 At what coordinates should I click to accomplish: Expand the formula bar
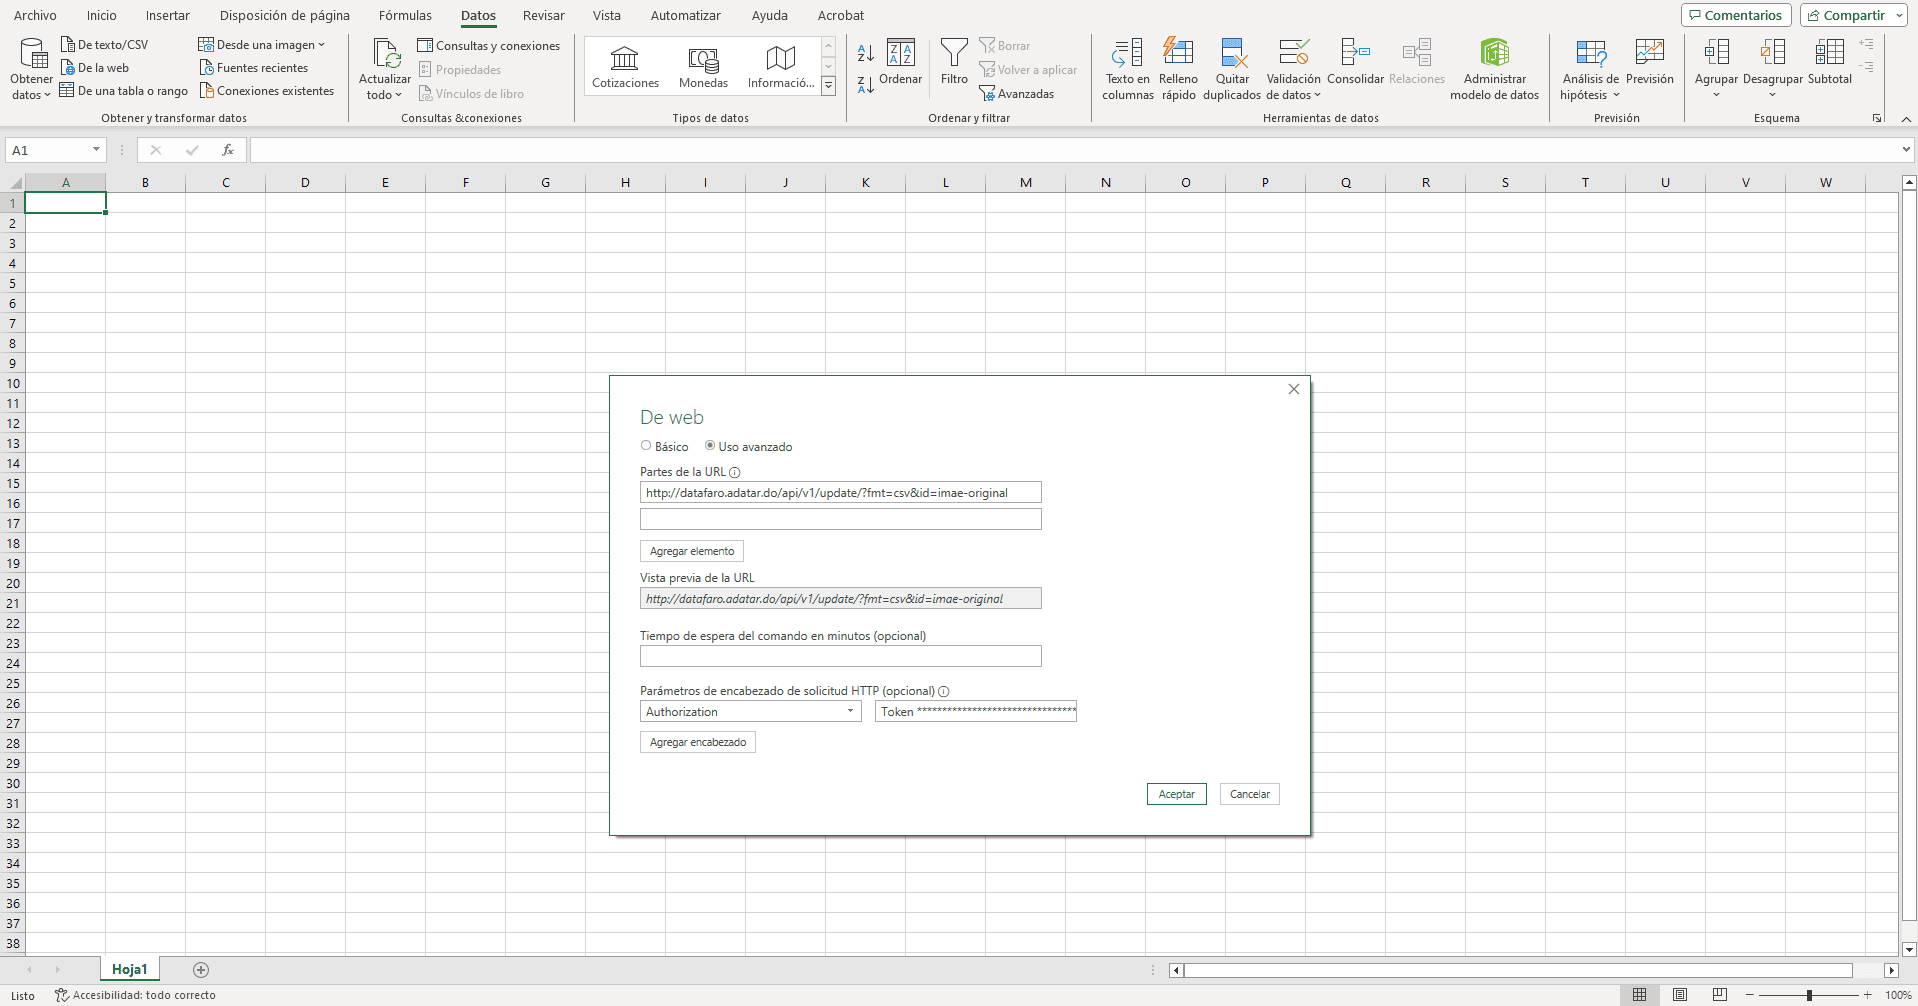click(1906, 150)
